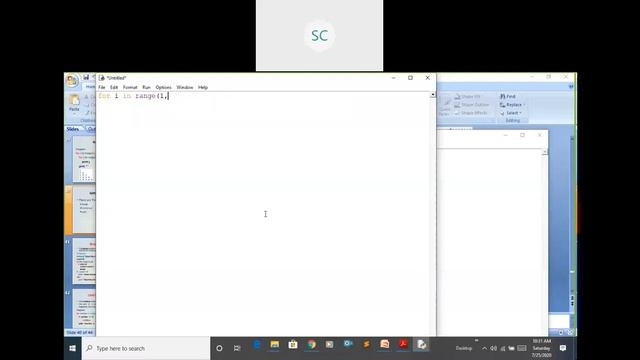Click the taskbar clock and date
This screenshot has height=360, width=640.
pyautogui.click(x=542, y=348)
